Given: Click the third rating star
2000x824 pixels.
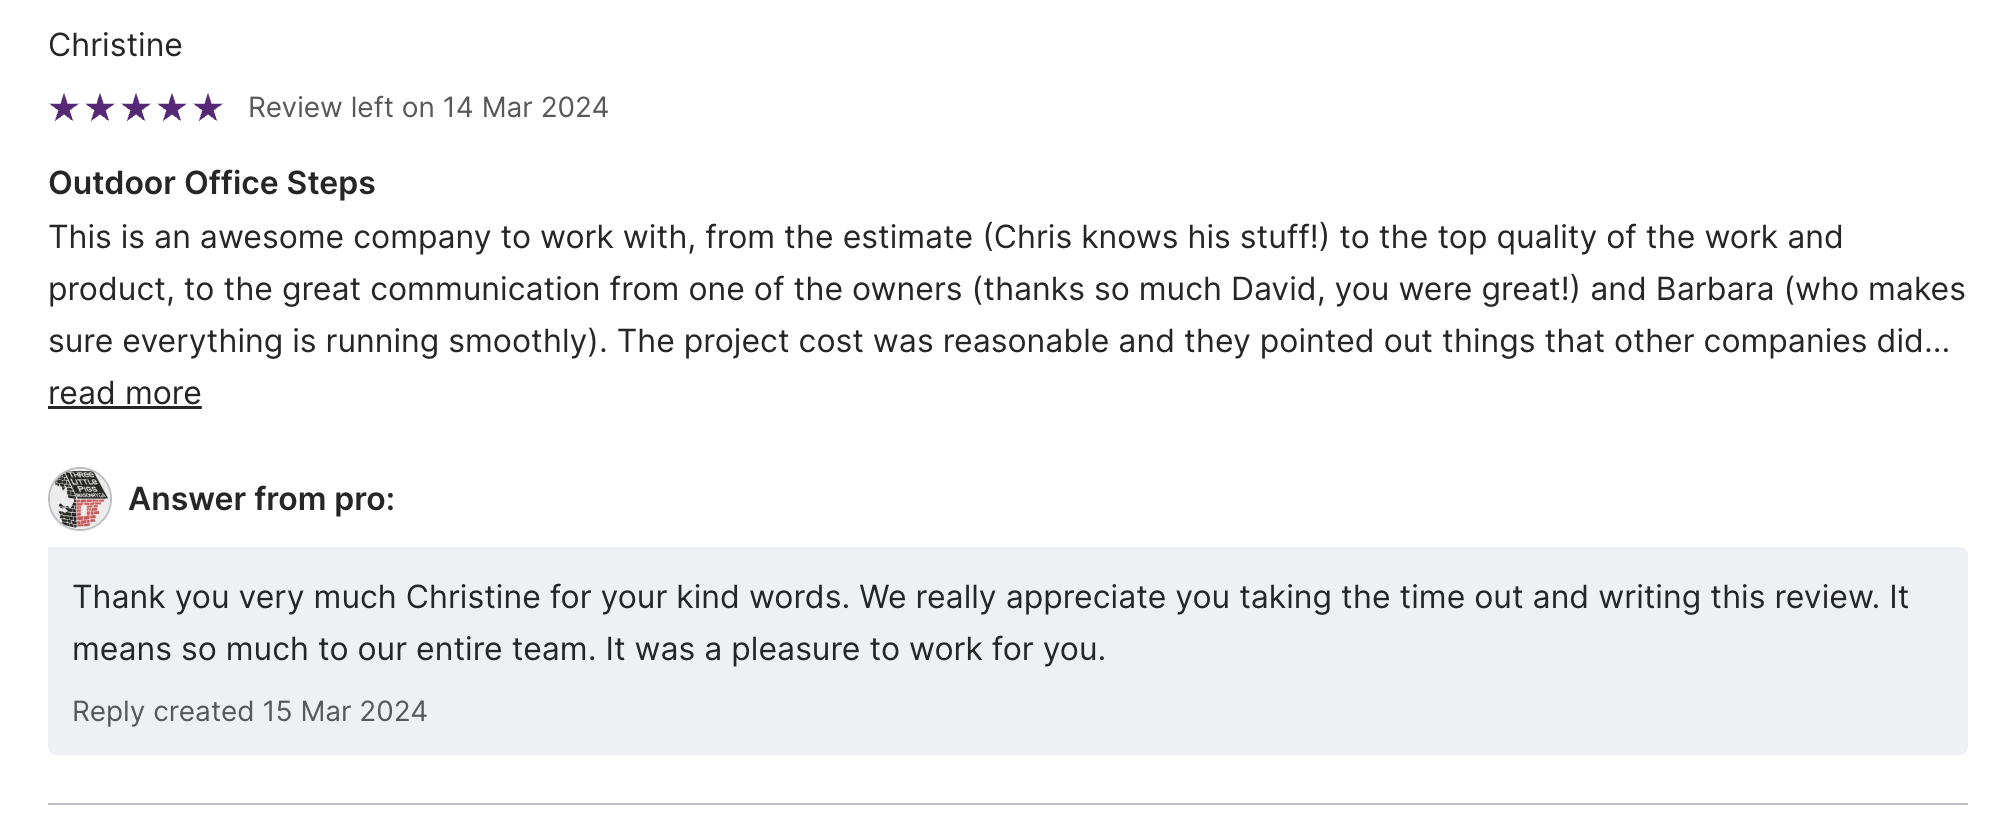Looking at the screenshot, I should pos(136,107).
